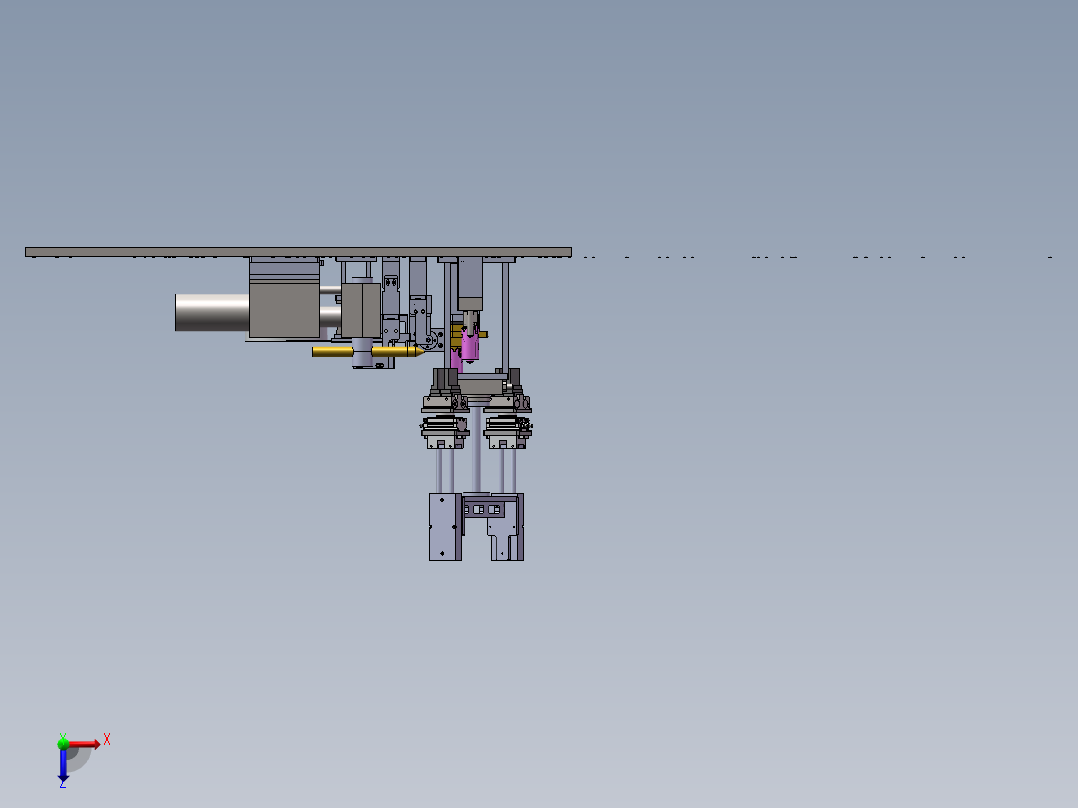The image size is (1078, 808).
Task: Click the green Y axis ball on triad
Action: click(63, 743)
